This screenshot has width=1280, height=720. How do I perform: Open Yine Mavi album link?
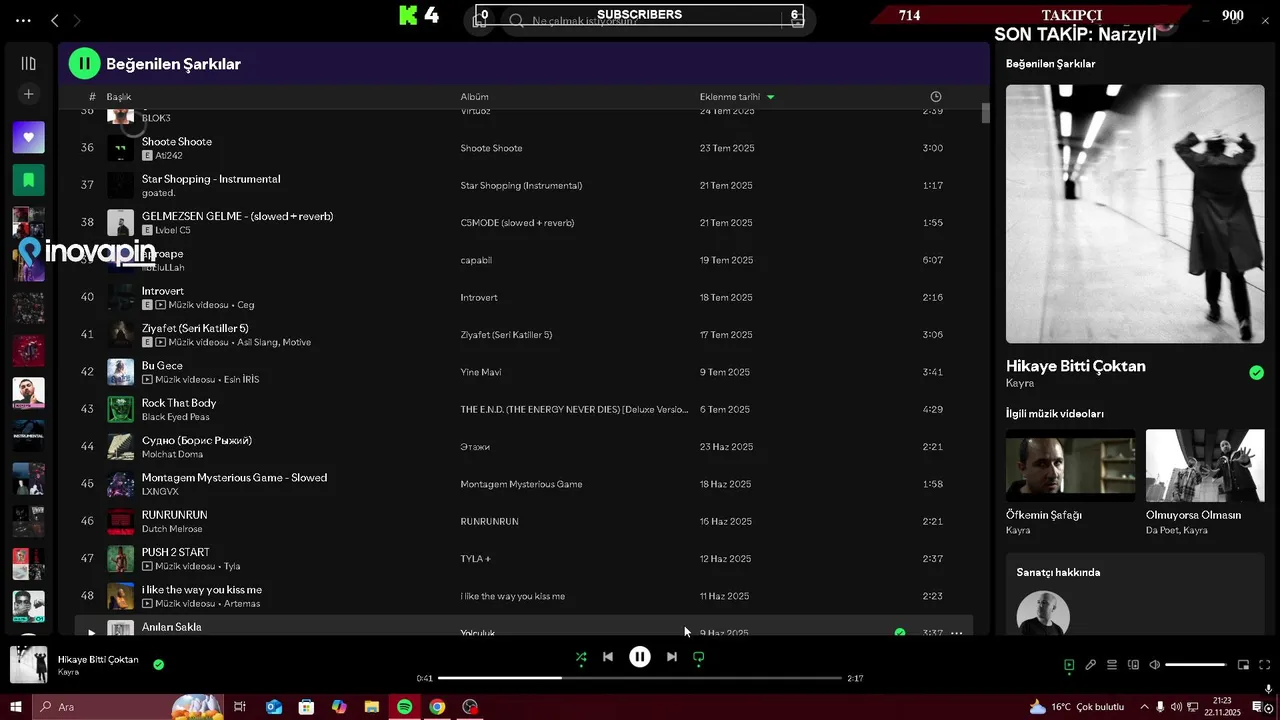coord(481,372)
